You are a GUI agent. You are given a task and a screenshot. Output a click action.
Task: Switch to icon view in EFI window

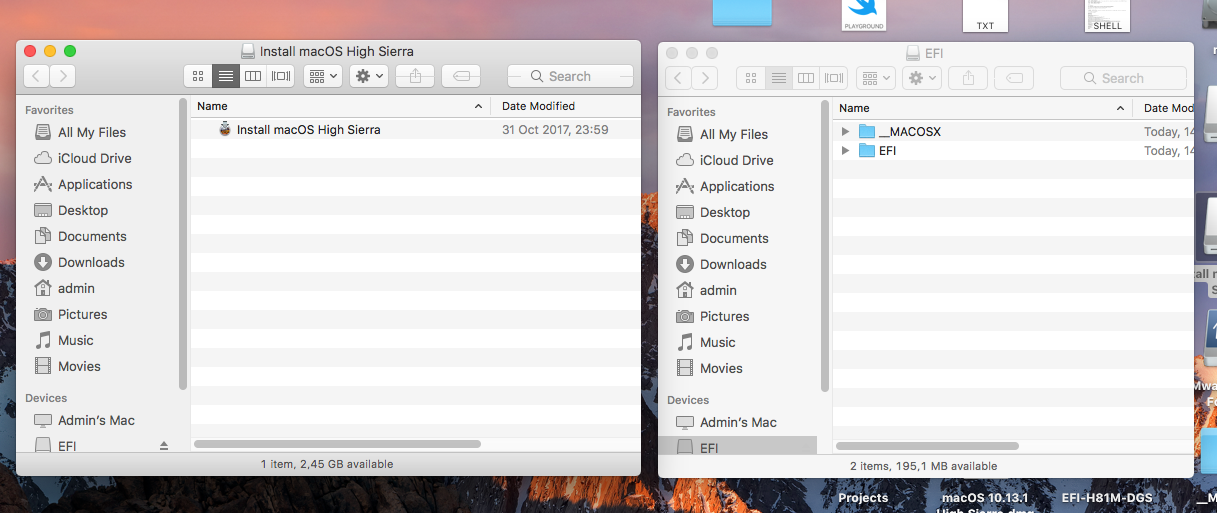[750, 78]
